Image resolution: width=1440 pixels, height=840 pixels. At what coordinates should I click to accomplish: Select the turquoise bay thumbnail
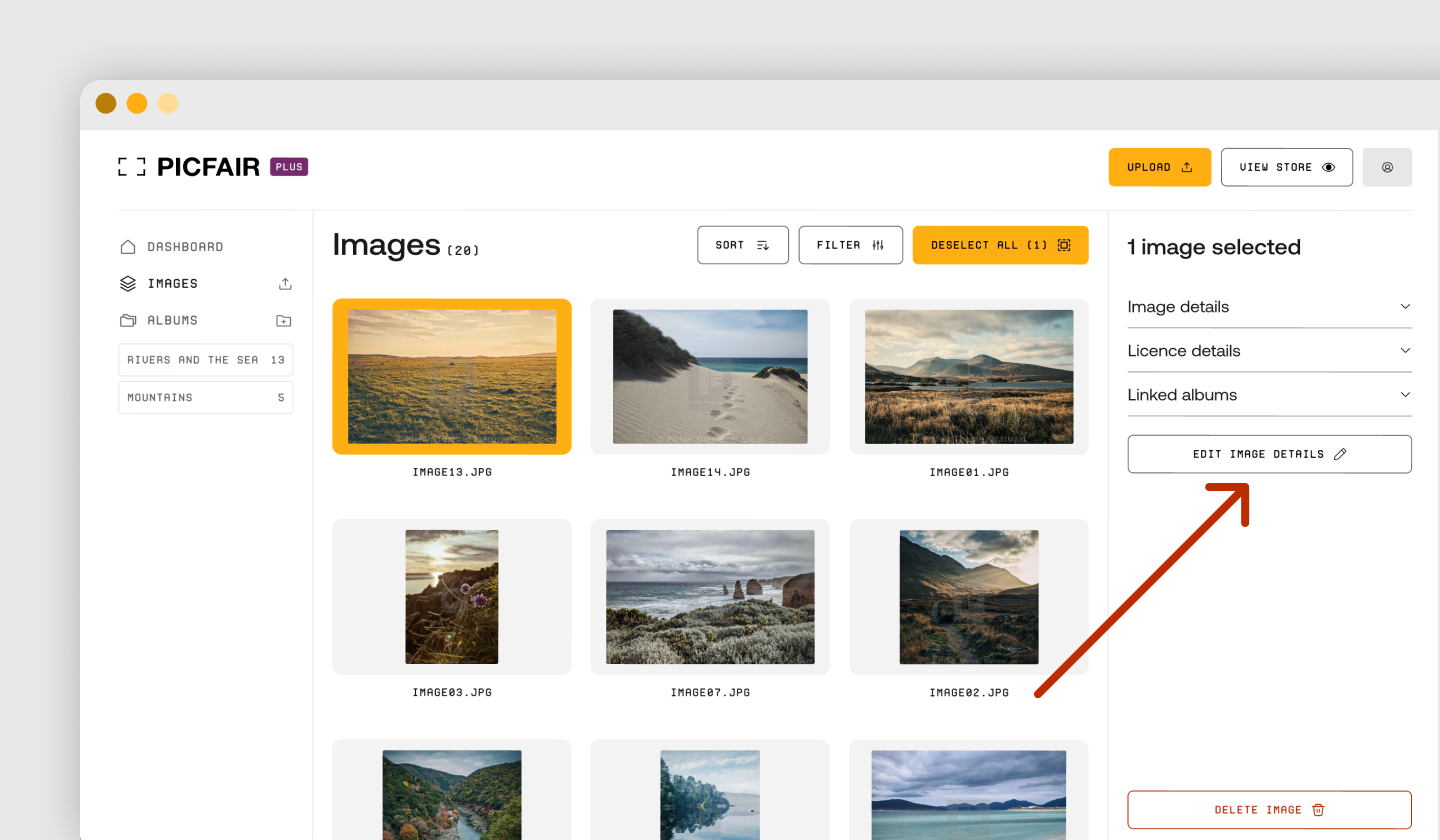[x=969, y=790]
